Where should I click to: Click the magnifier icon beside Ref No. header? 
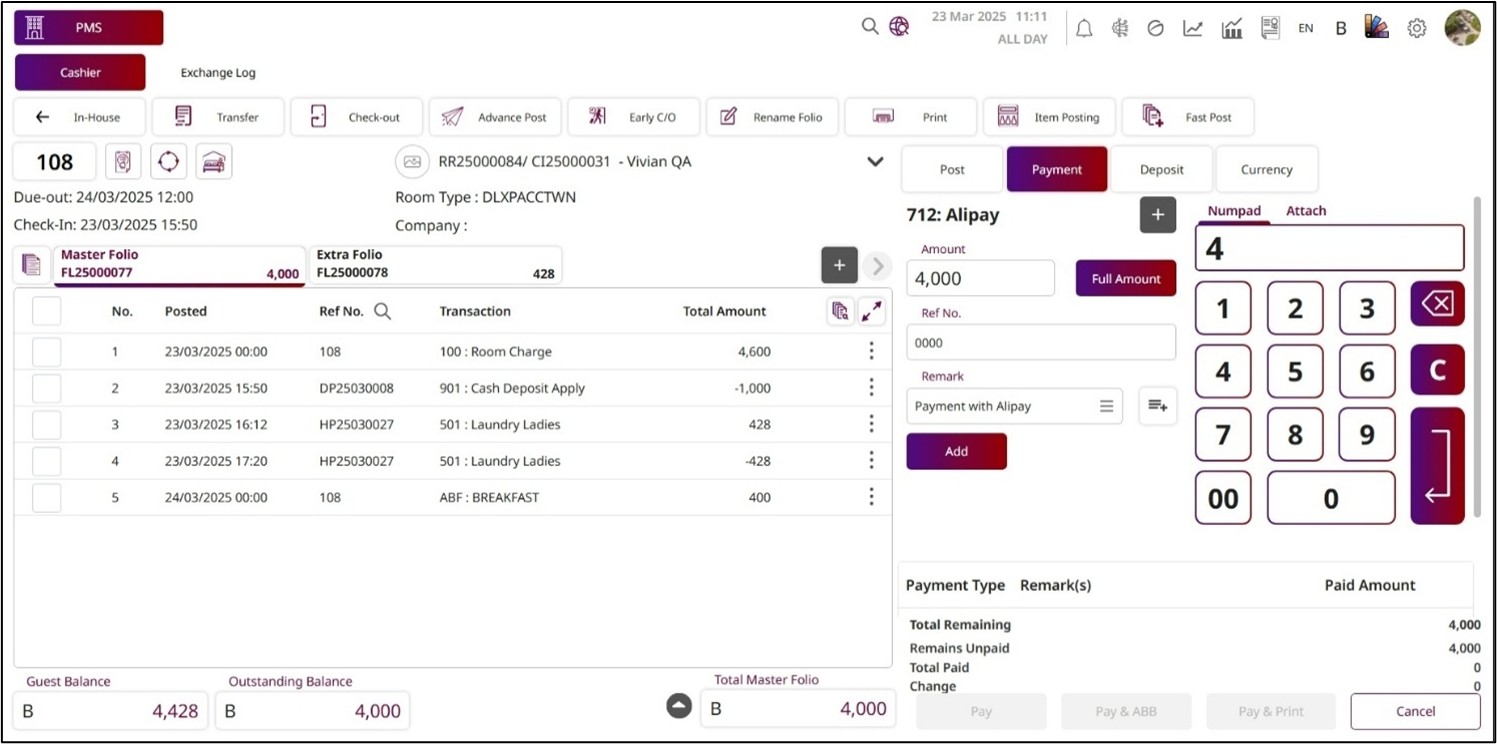(x=382, y=312)
